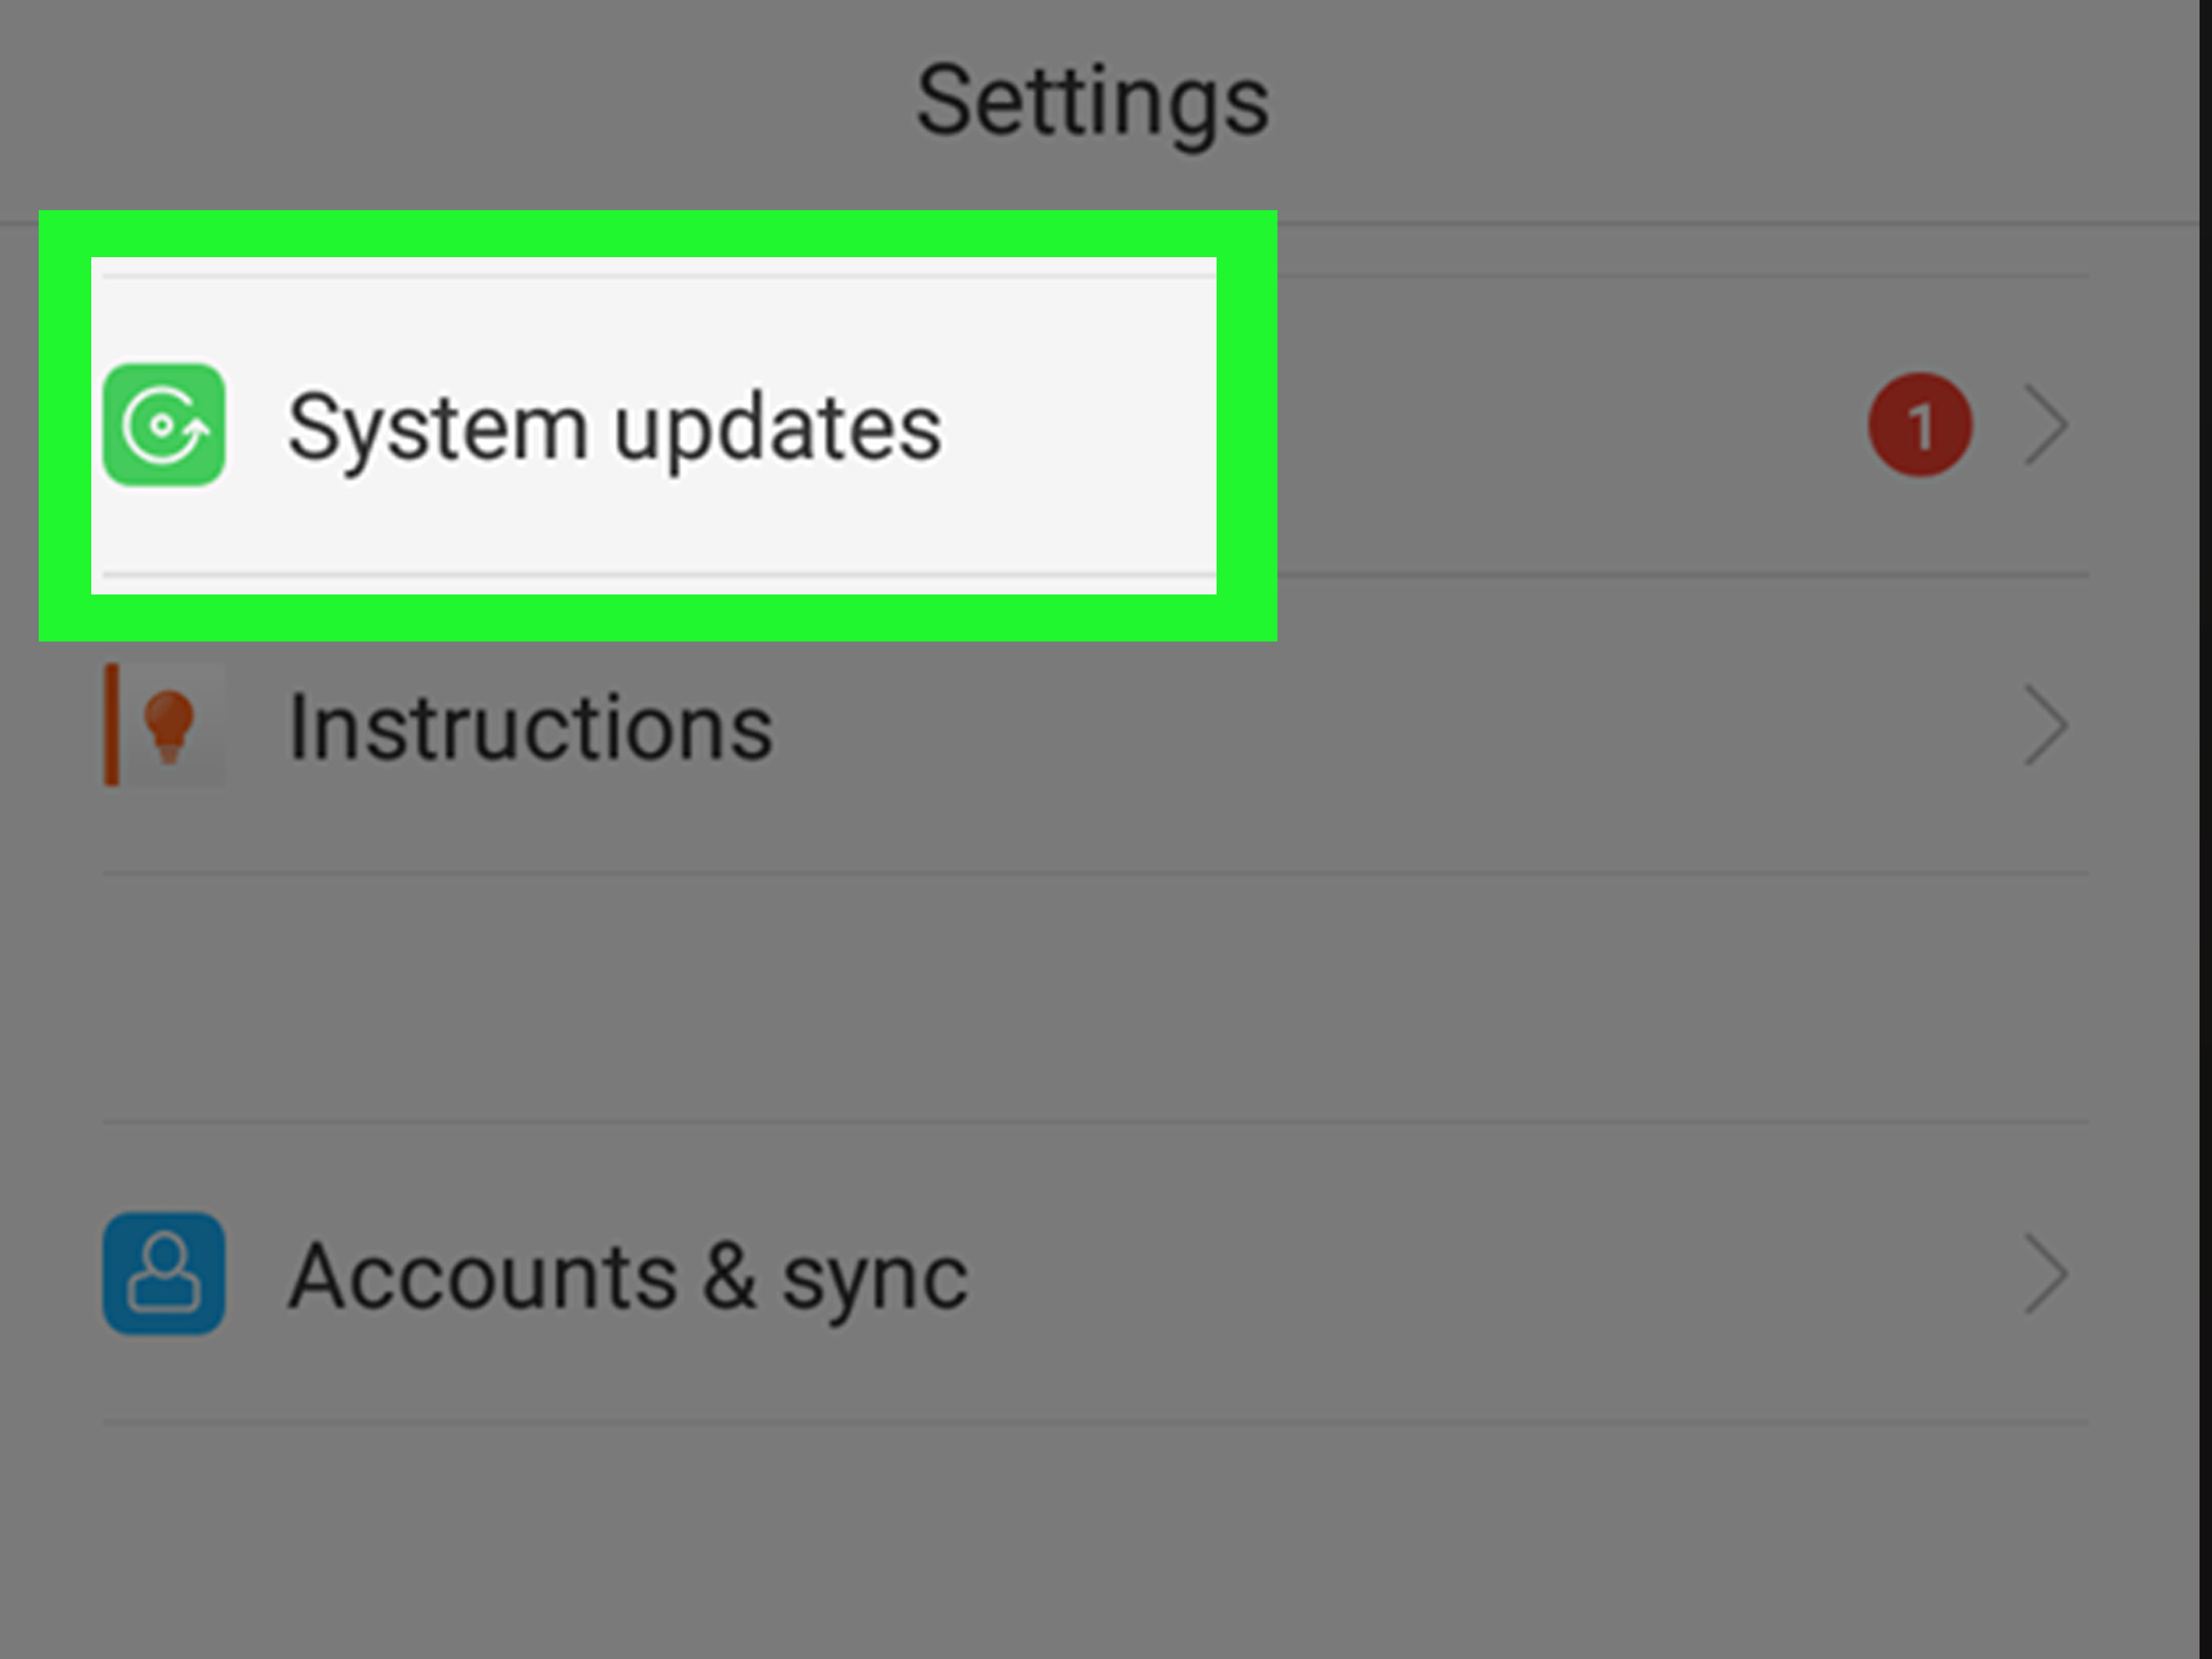Tap the orange Instructions lightbulb icon

[169, 725]
